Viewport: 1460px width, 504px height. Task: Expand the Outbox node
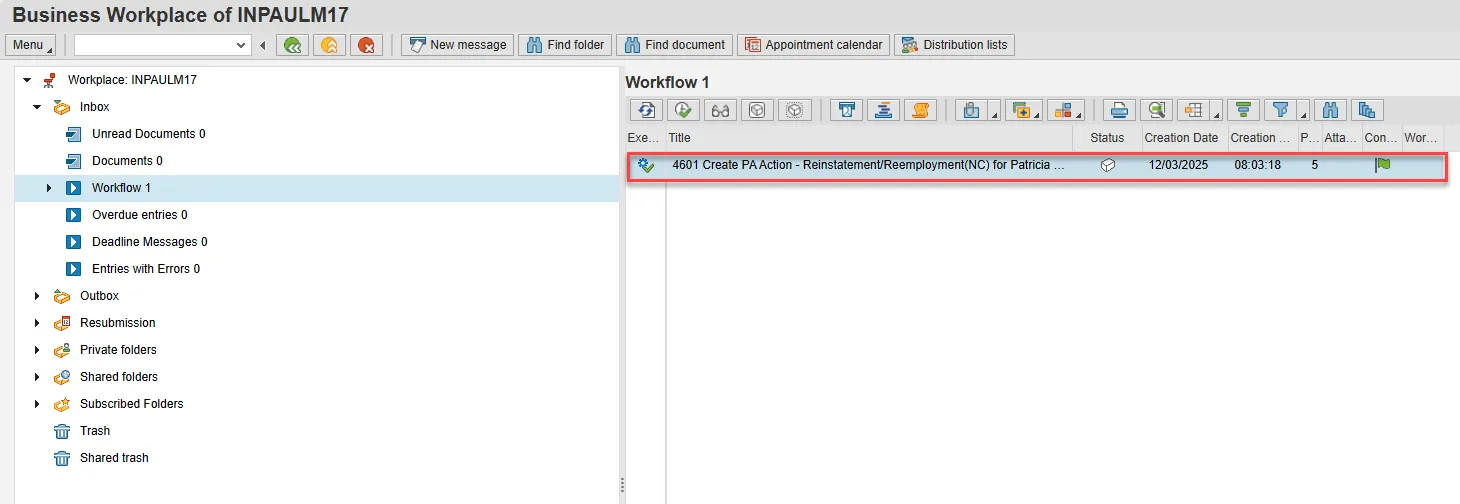click(x=38, y=296)
